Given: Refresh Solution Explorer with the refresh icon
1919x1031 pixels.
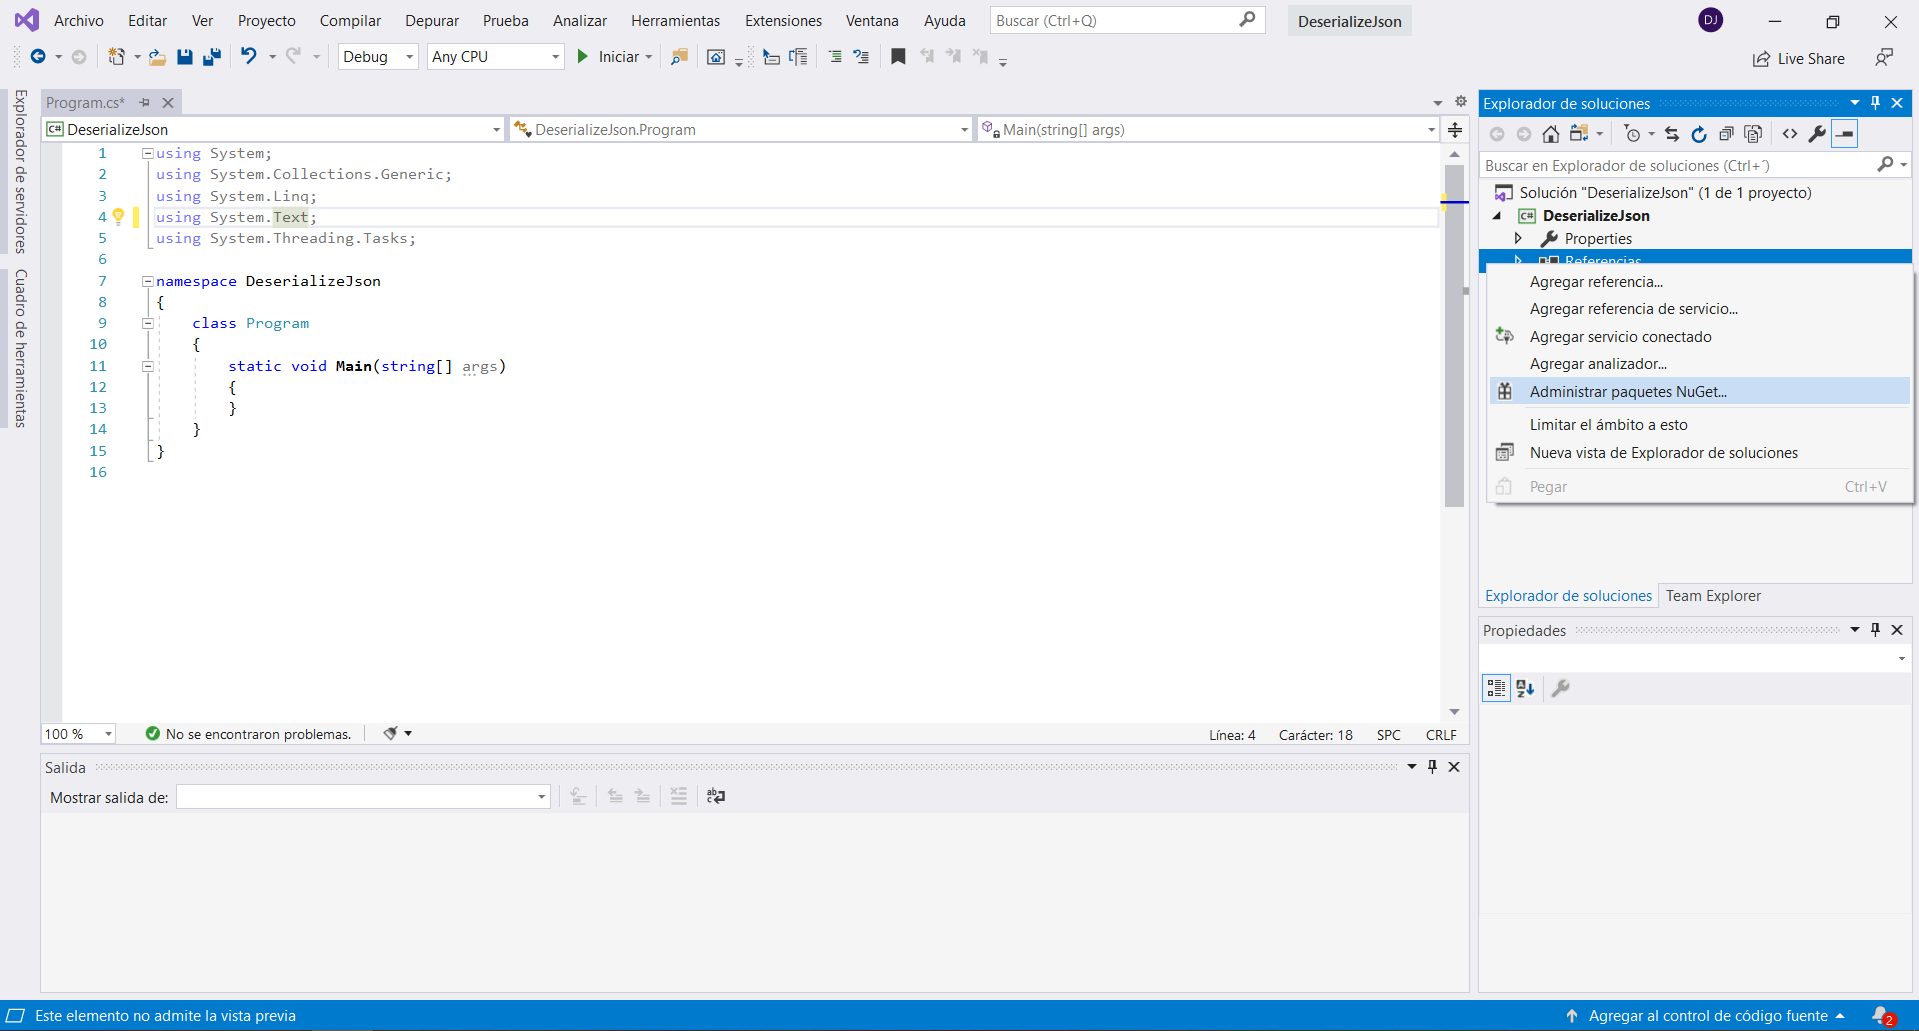Looking at the screenshot, I should (x=1699, y=134).
